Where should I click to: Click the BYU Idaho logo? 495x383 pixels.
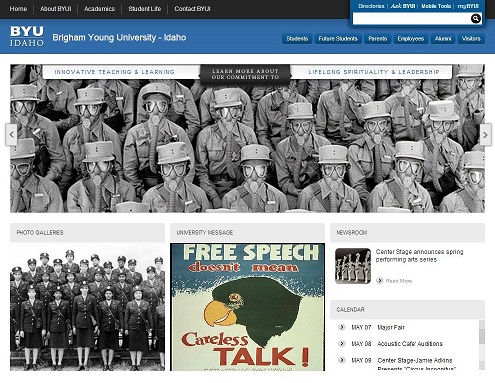click(27, 36)
